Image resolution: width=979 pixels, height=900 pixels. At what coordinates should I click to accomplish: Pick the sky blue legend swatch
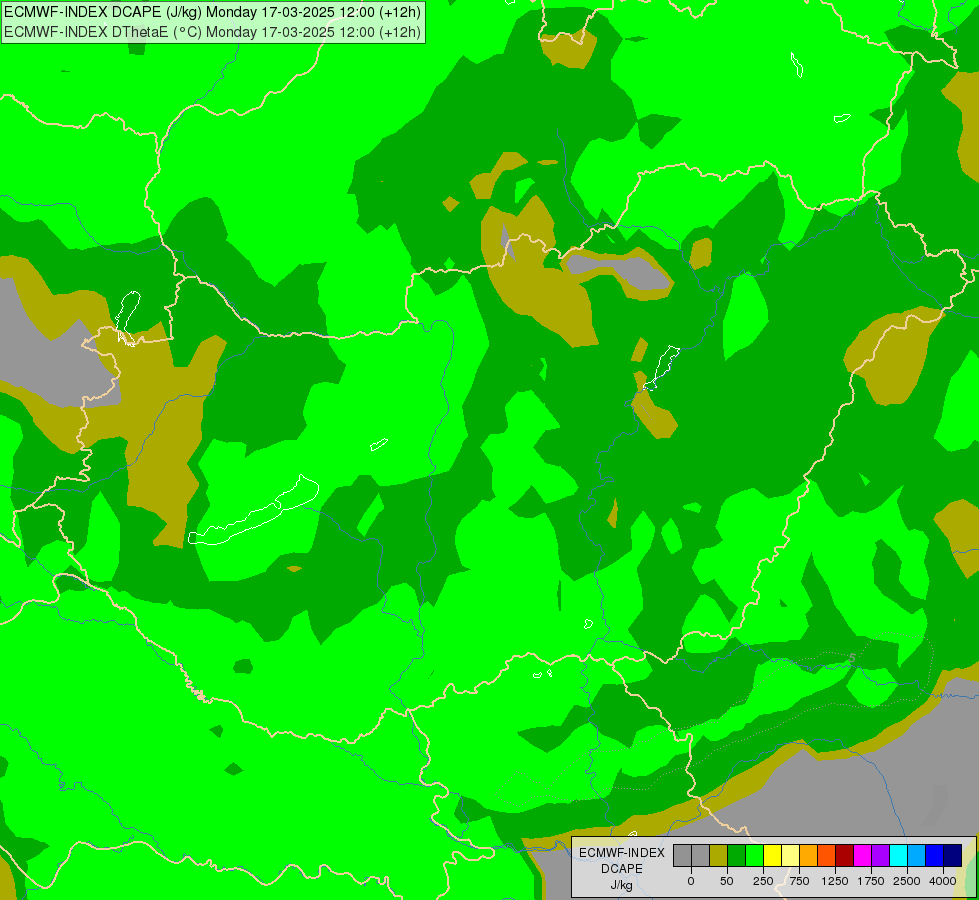pos(916,855)
